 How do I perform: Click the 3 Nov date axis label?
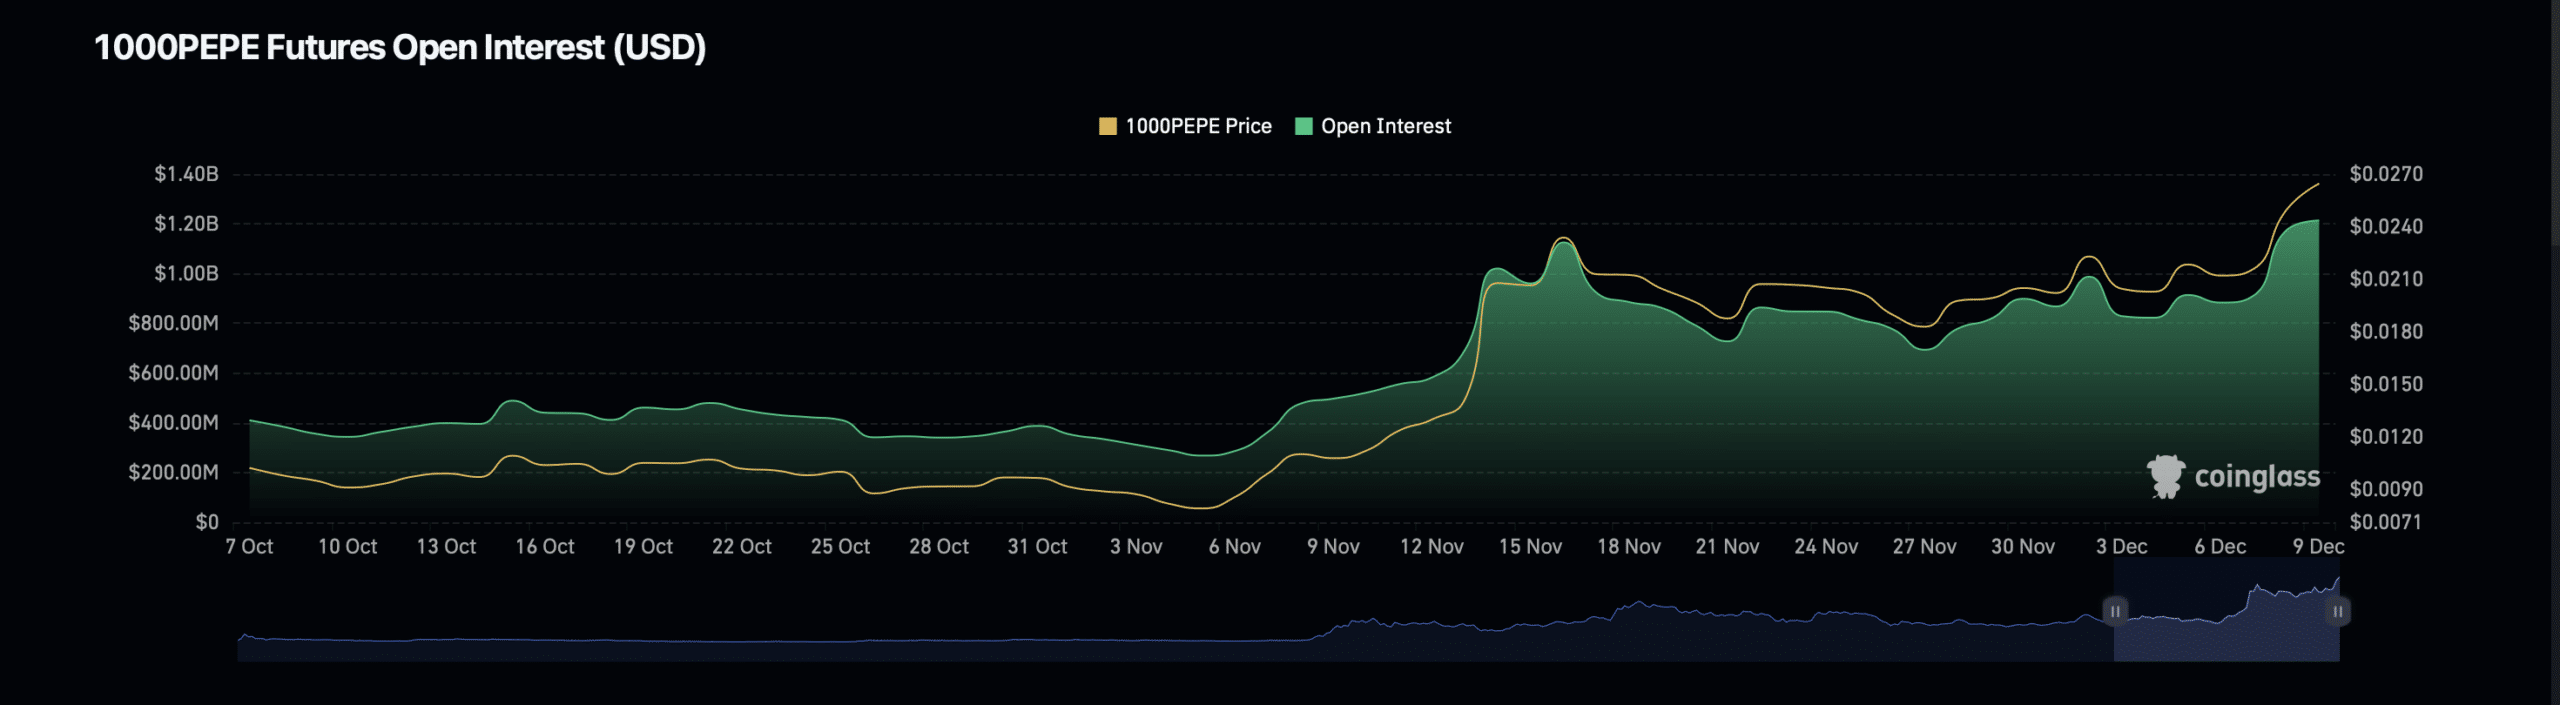coord(1135,547)
